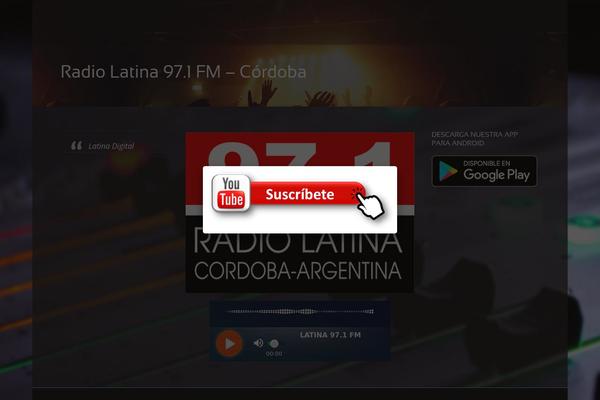This screenshot has height=400, width=600.
Task: Mute the radio player speaker icon
Action: (x=258, y=343)
